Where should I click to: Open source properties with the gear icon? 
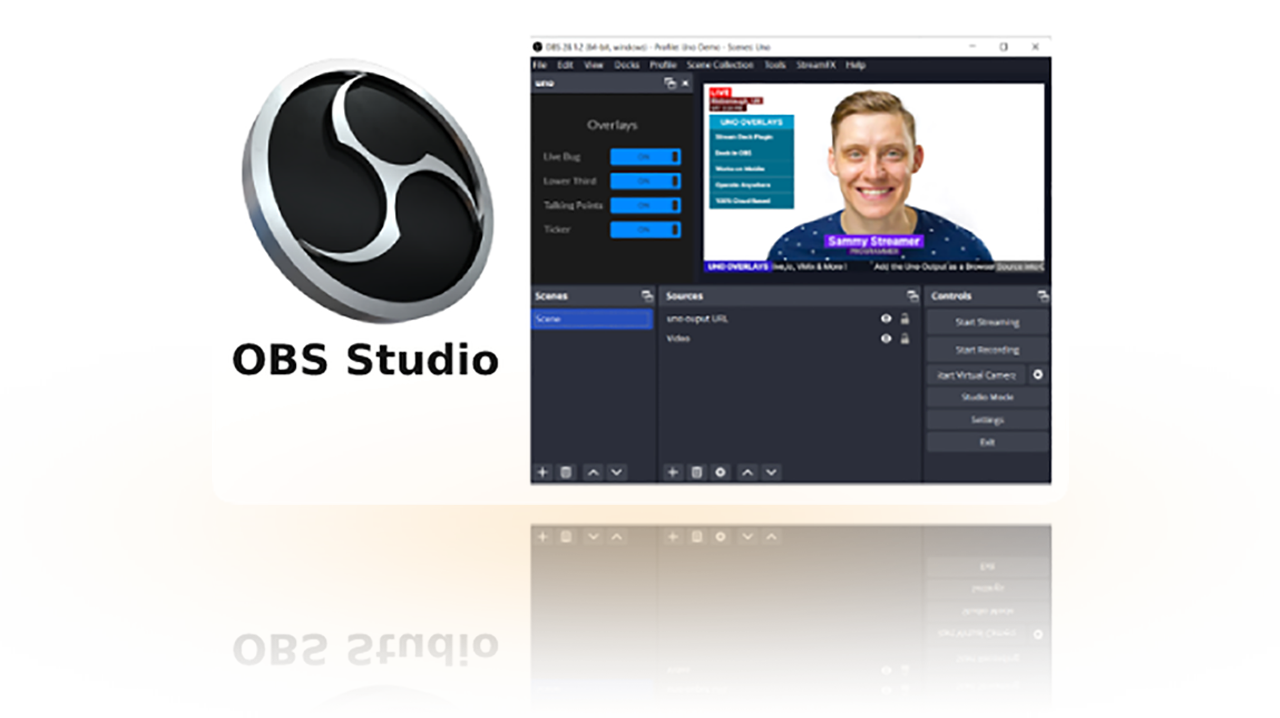[x=721, y=472]
